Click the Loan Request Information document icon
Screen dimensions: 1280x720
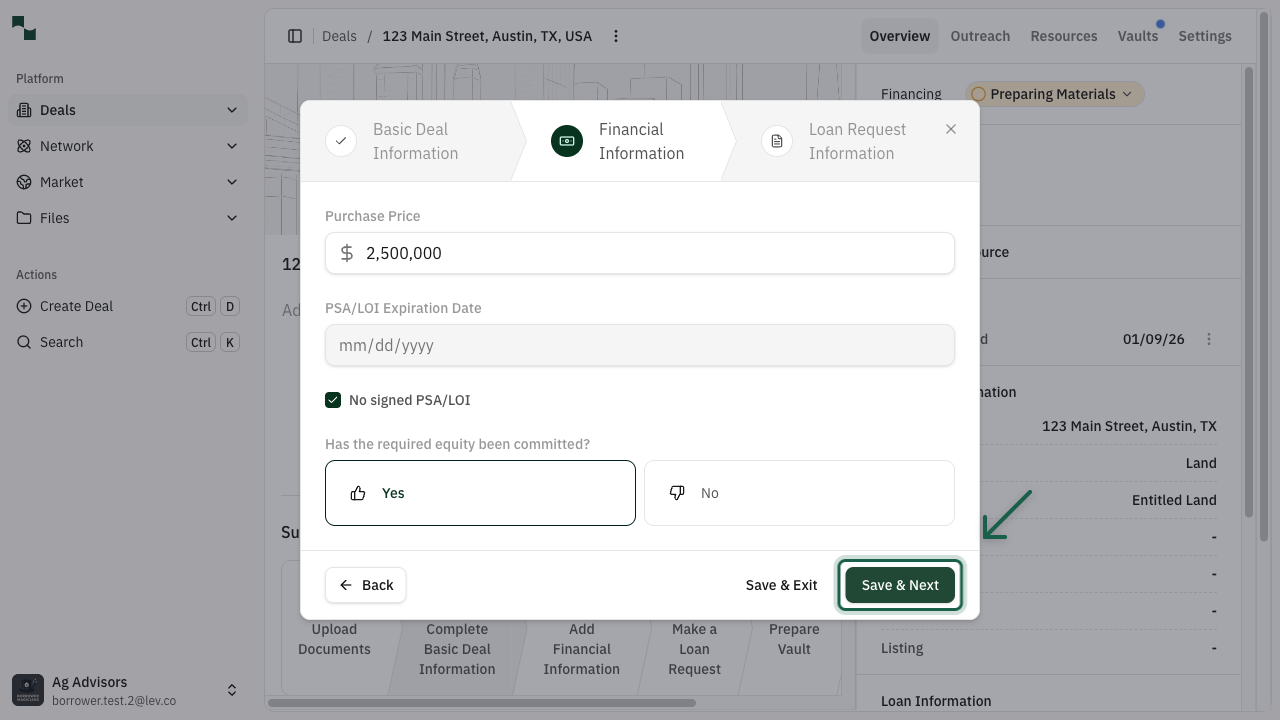[777, 141]
